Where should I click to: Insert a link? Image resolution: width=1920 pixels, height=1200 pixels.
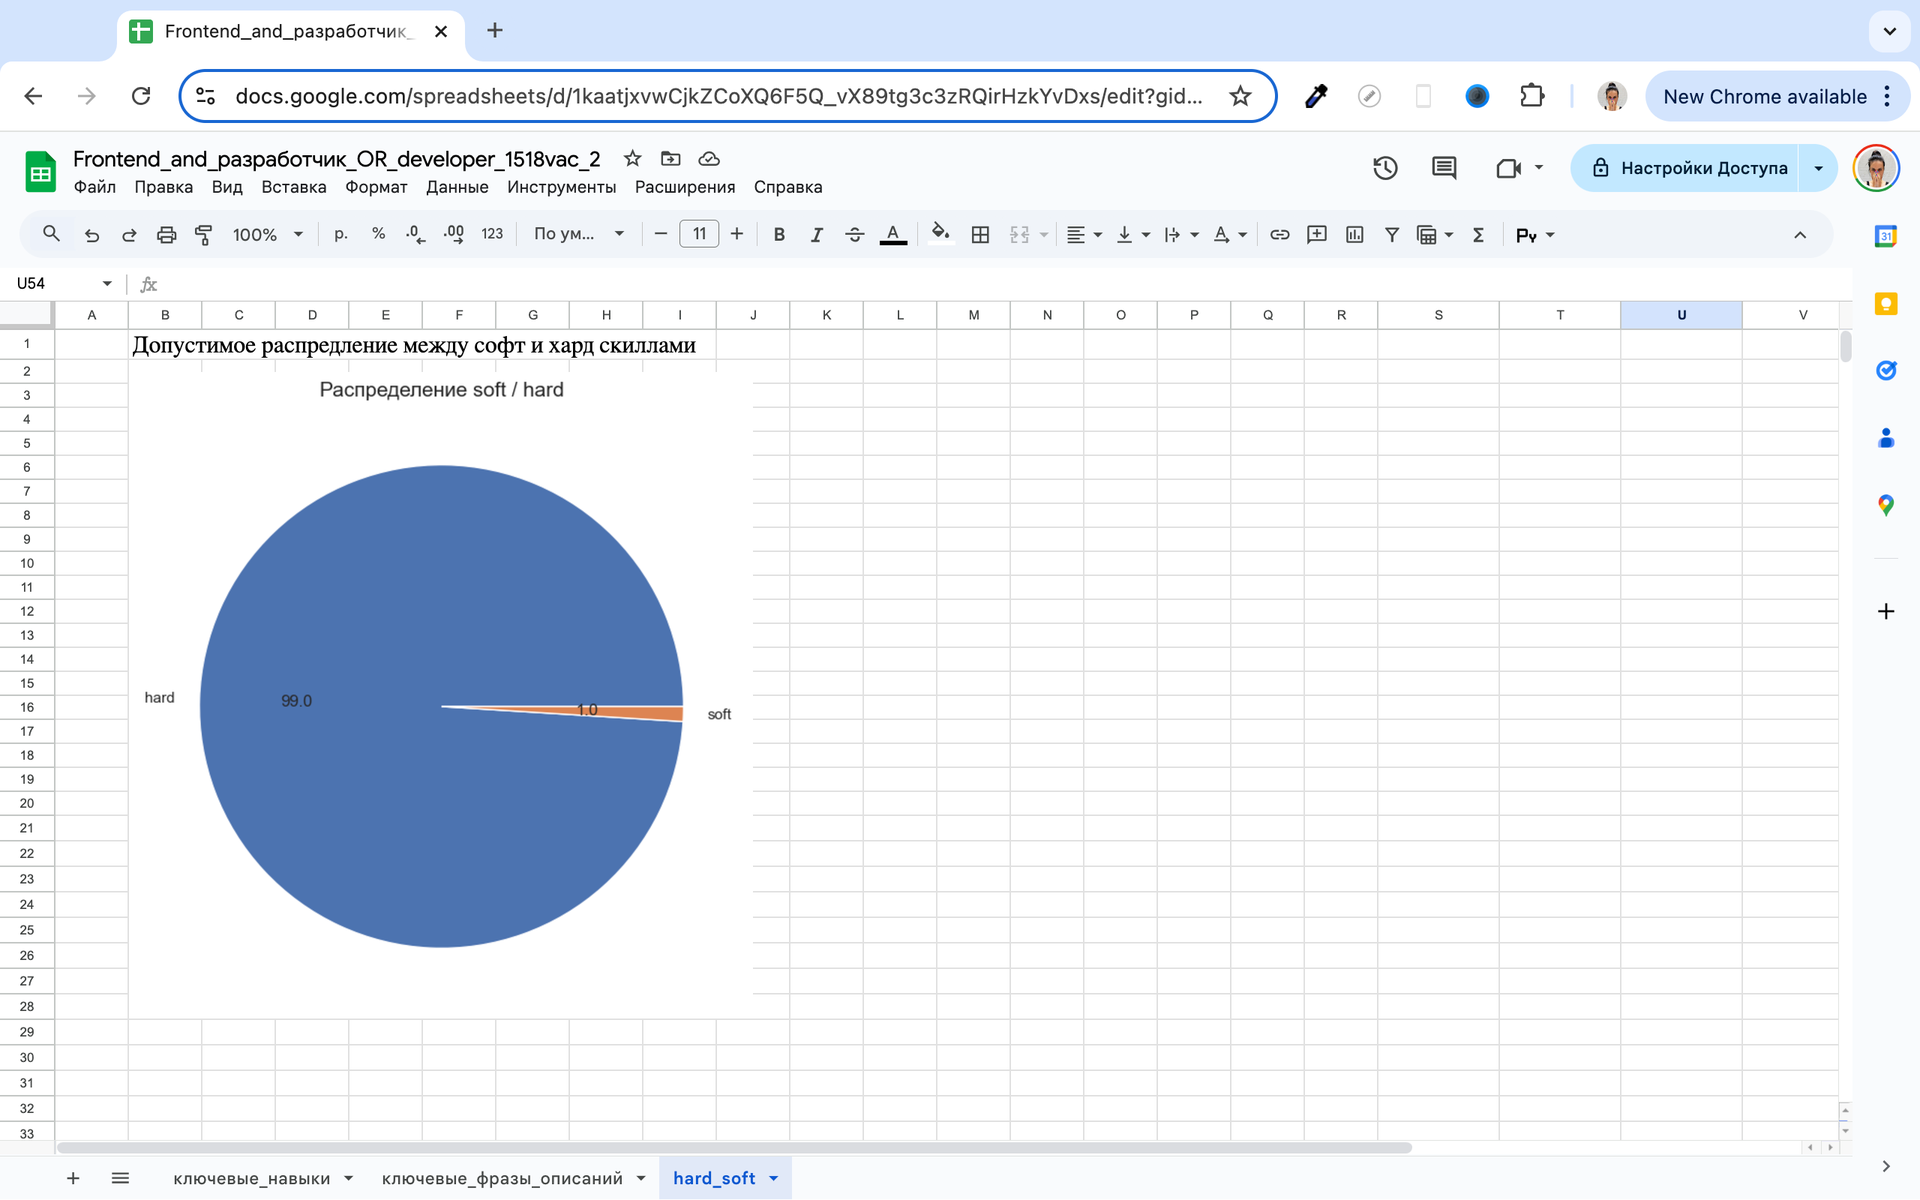(1279, 235)
